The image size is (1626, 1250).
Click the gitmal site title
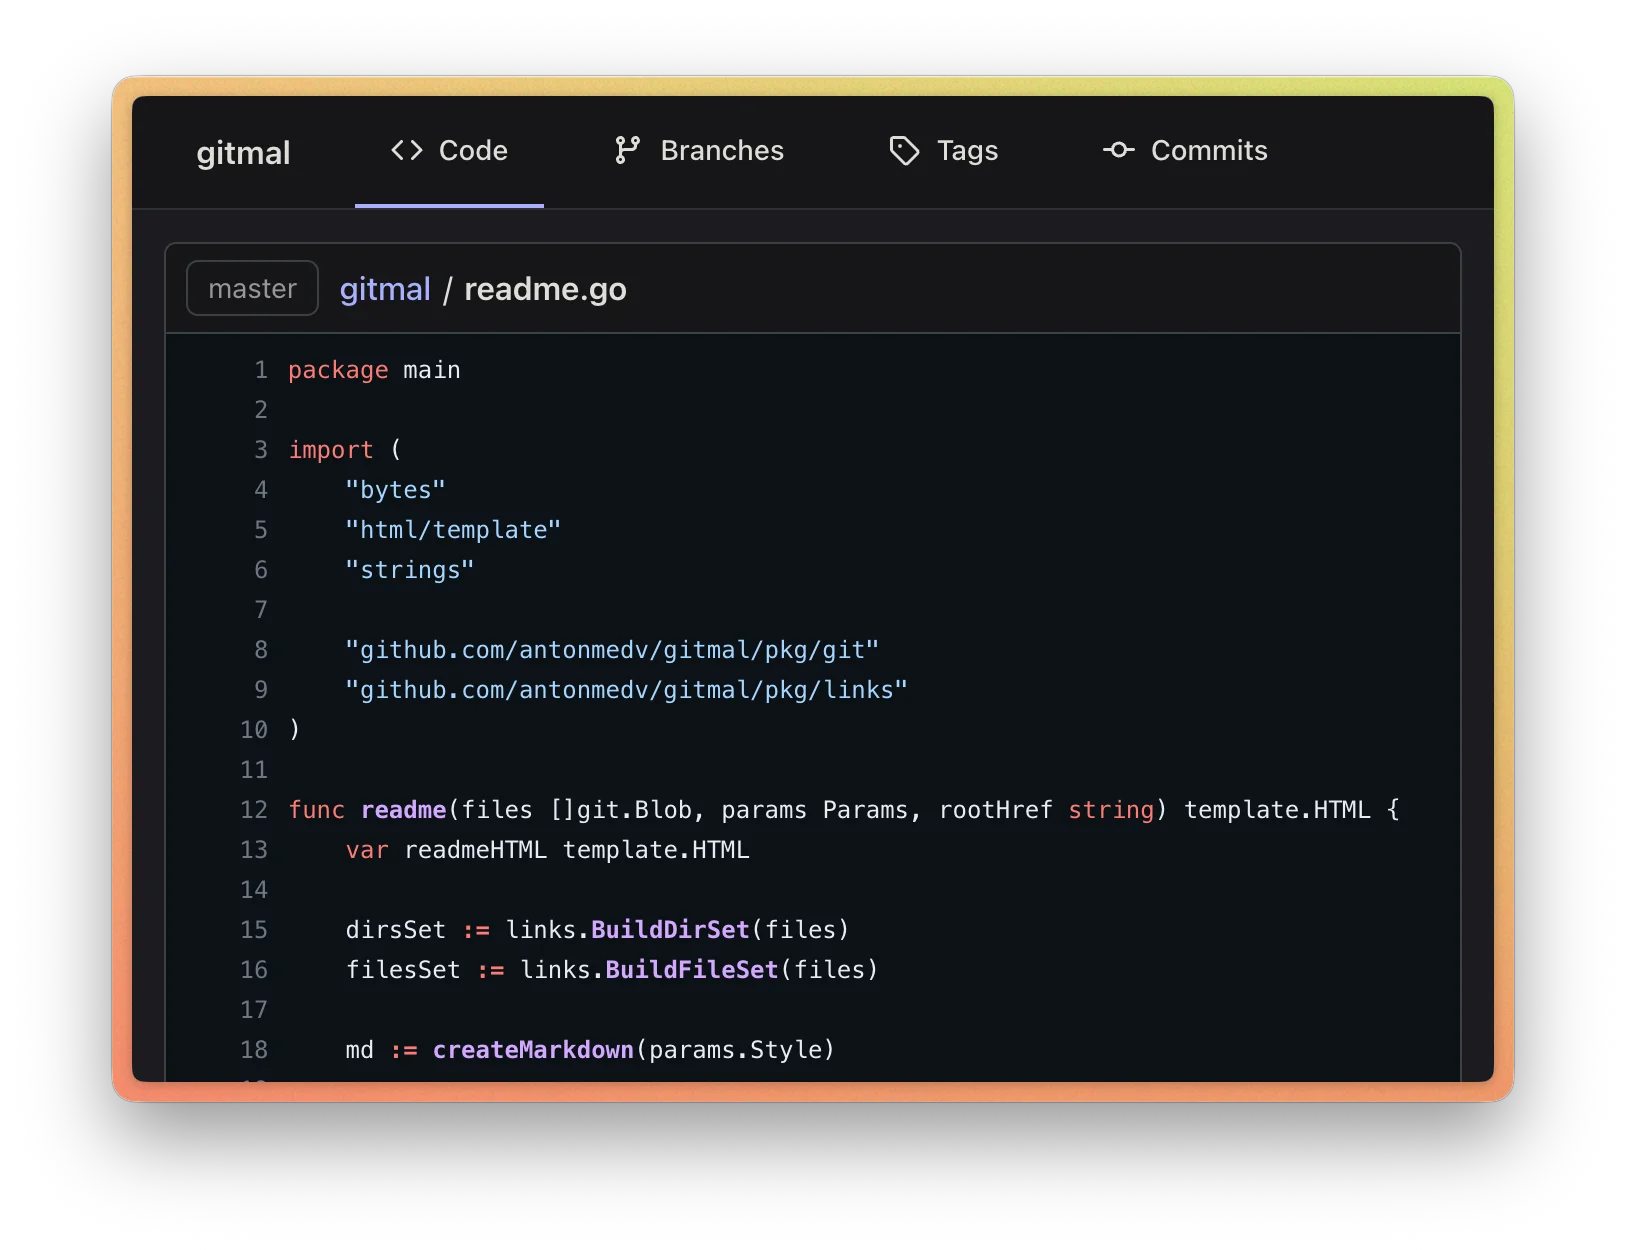243,153
